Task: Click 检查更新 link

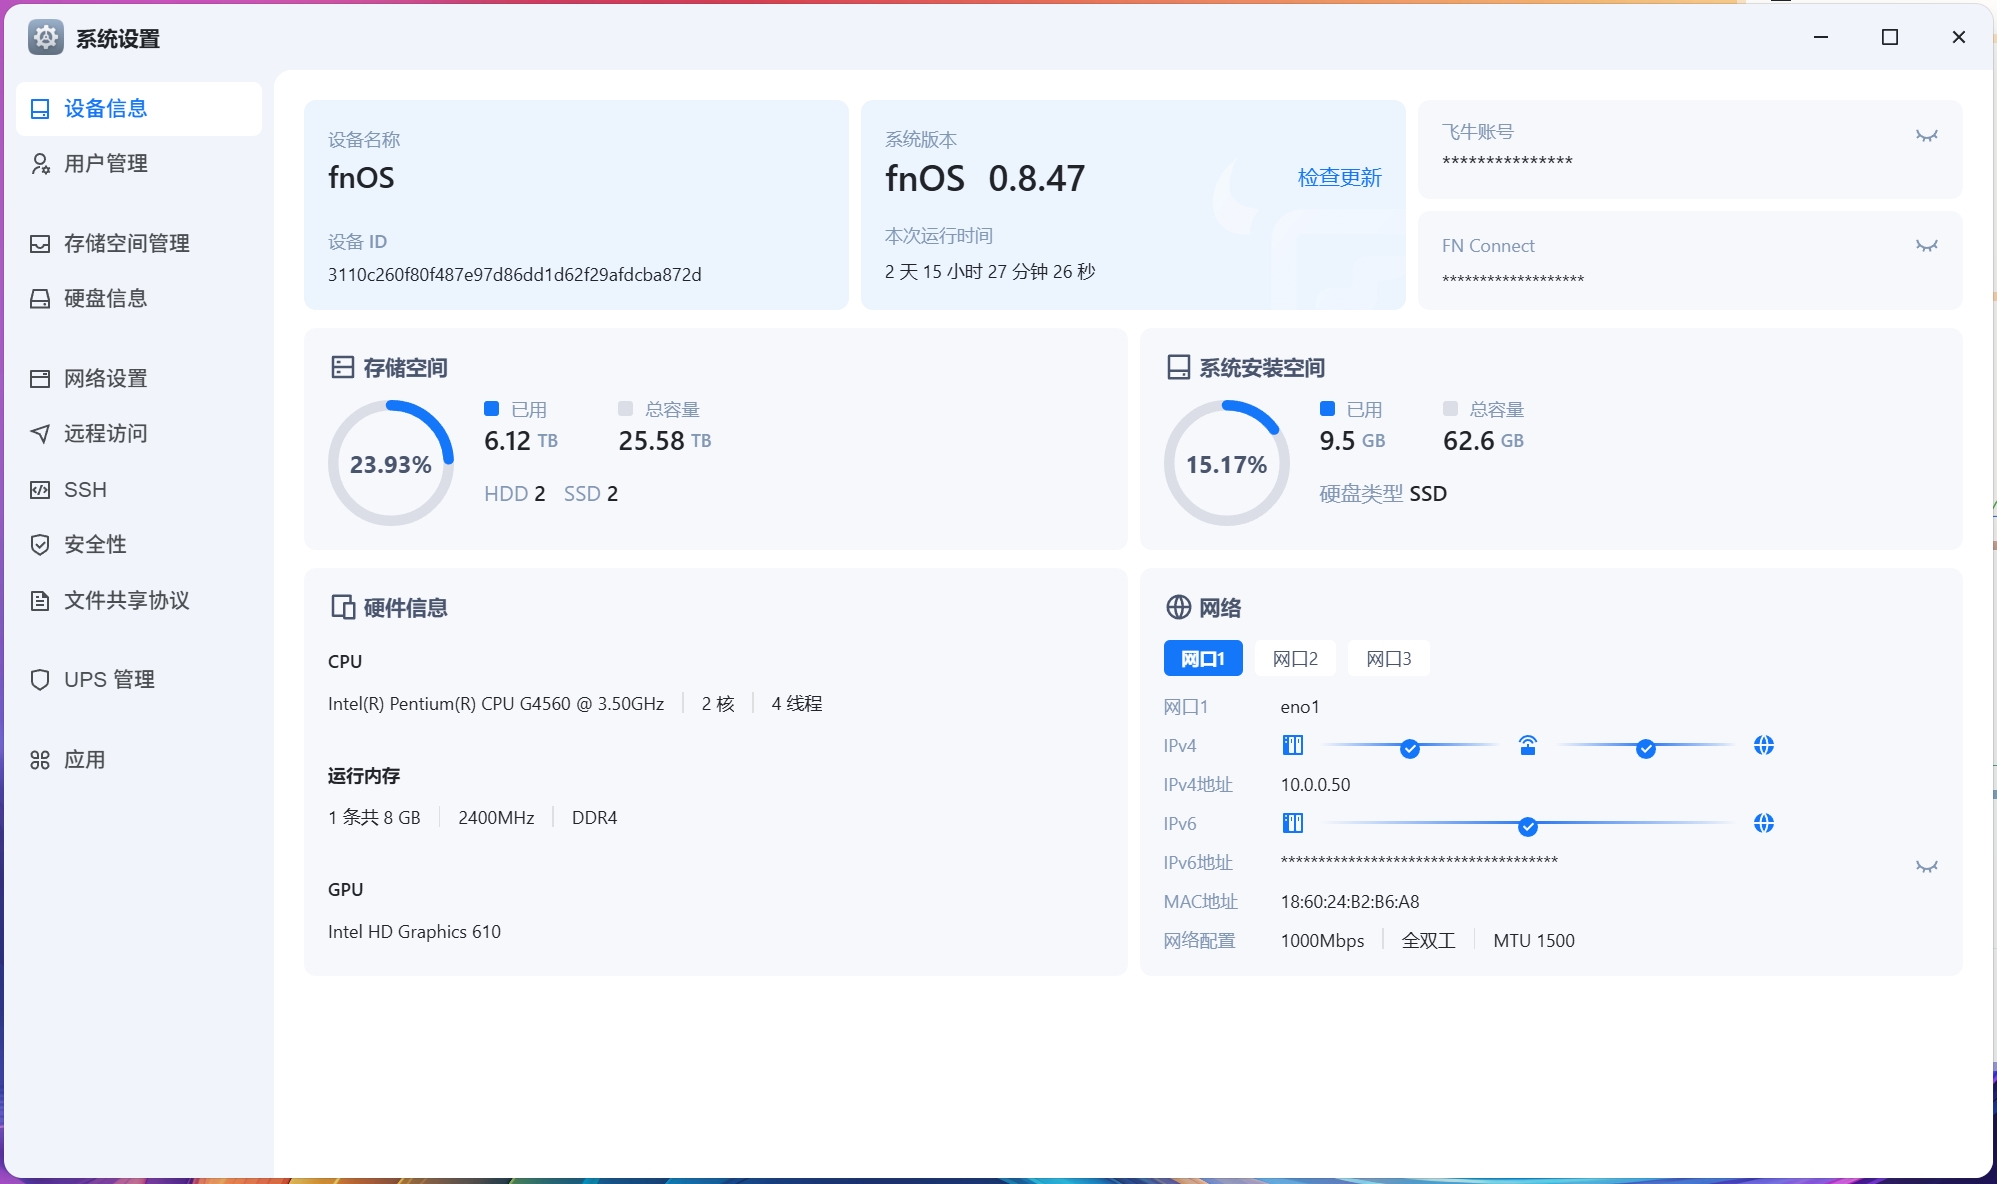Action: 1339,178
